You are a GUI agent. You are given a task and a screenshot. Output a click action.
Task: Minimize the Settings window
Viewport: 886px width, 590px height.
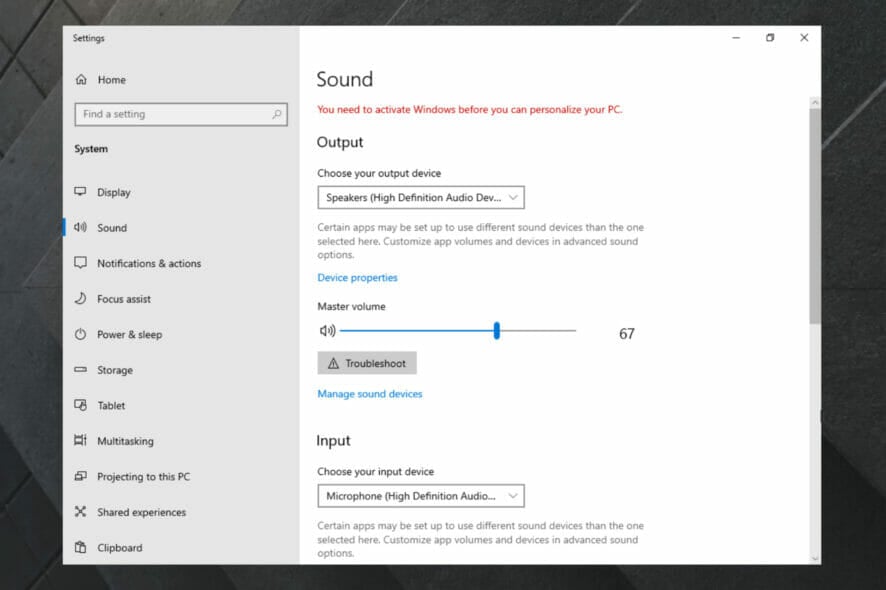pos(736,37)
